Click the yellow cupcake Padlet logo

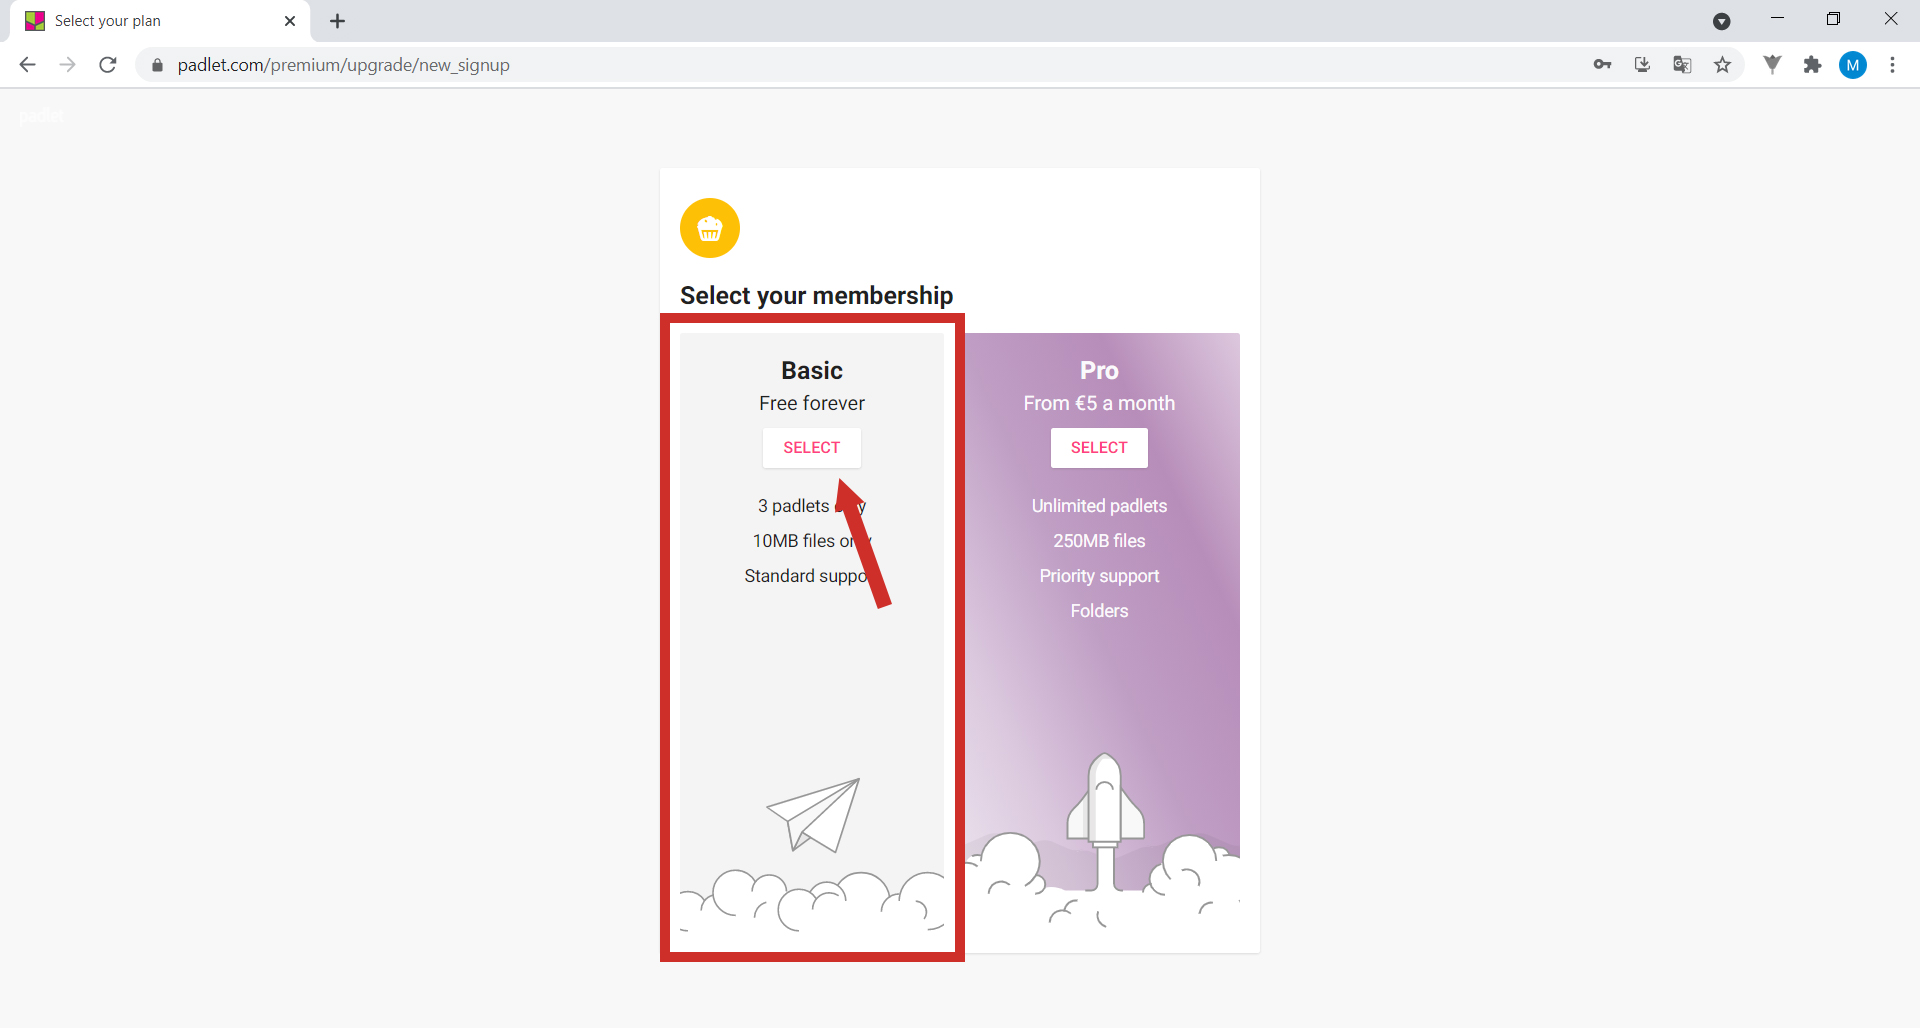click(x=710, y=228)
